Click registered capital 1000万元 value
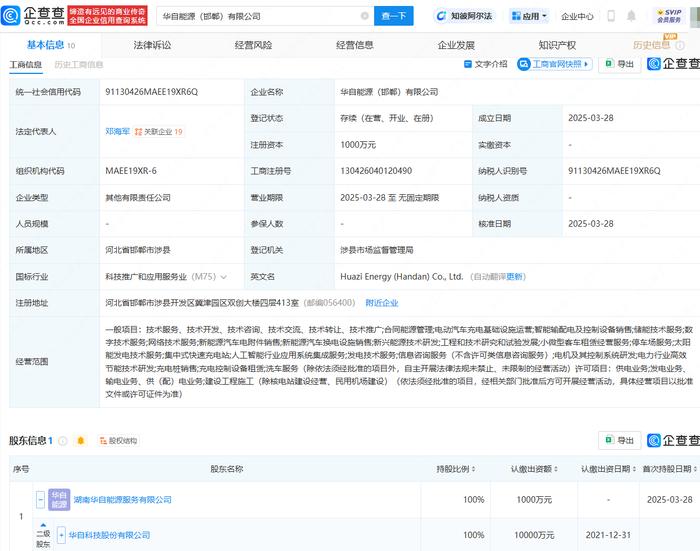Viewport: 700px width, 551px height. (x=358, y=145)
